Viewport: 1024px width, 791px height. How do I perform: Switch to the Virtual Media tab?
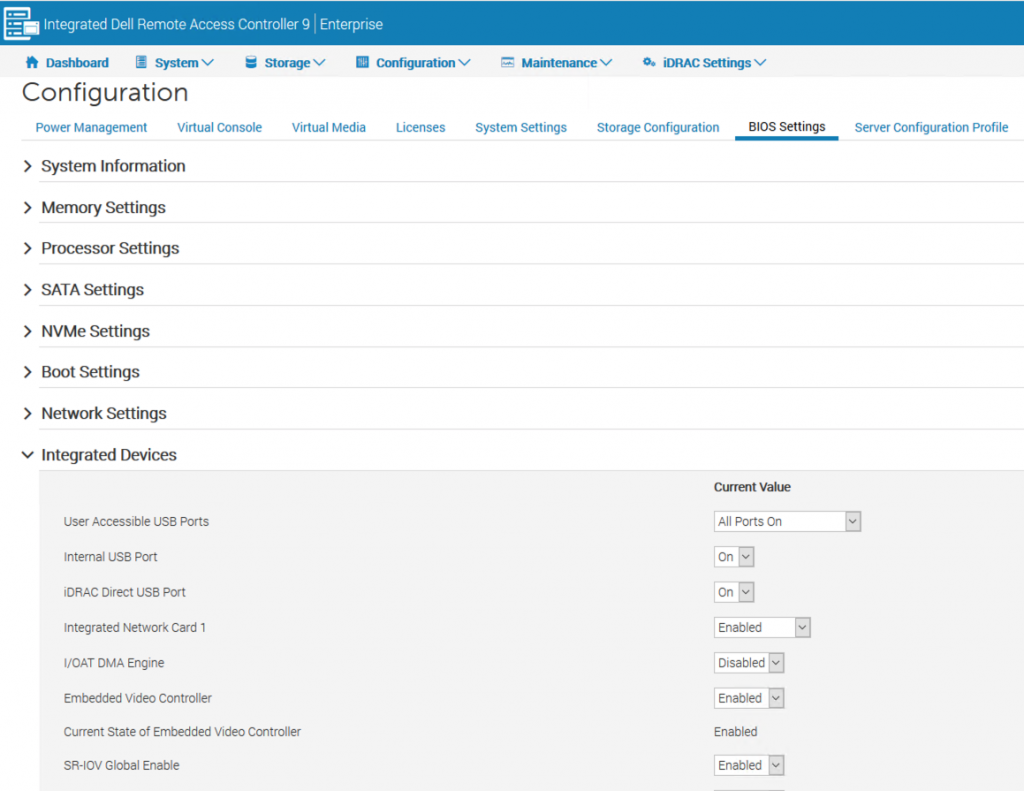pyautogui.click(x=328, y=127)
